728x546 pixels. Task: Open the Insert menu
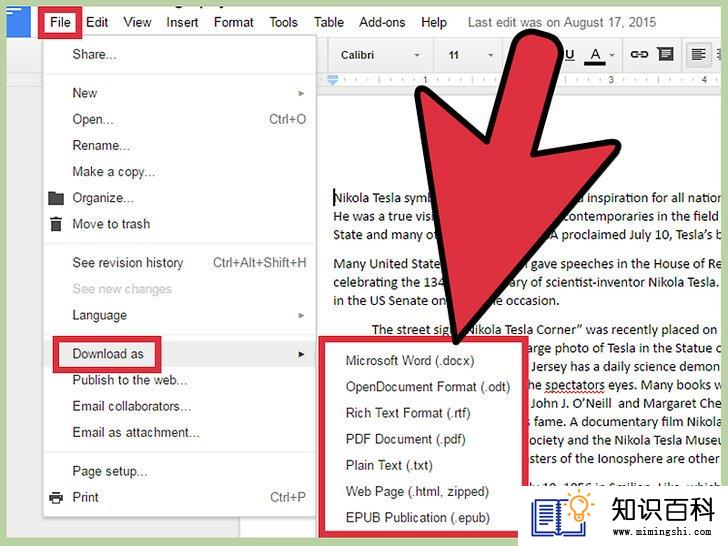[x=182, y=22]
